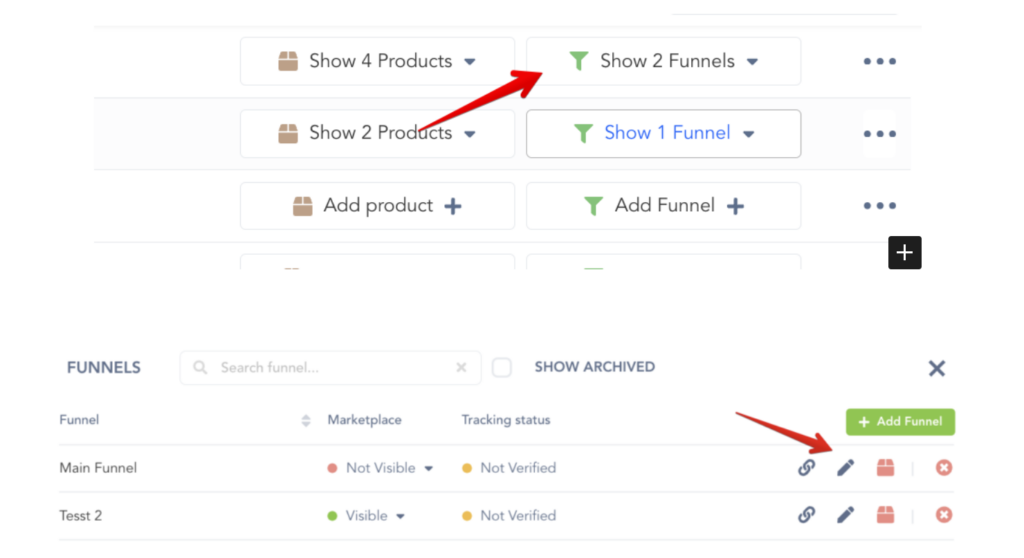Expand the Show 2 Funnels dropdown
1024x558 pixels.
click(x=663, y=61)
